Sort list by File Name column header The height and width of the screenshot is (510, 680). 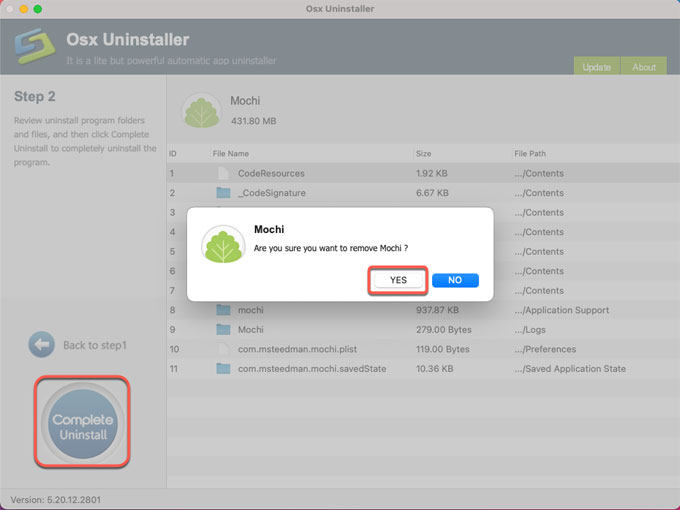[231, 154]
